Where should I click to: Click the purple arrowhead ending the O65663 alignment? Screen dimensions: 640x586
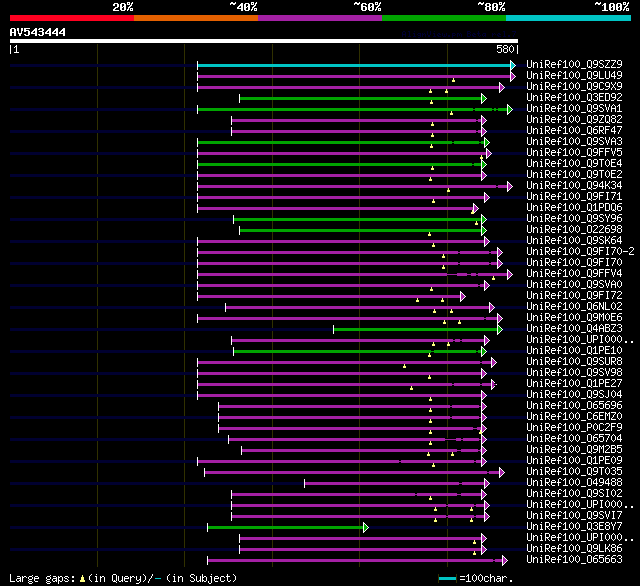505,561
